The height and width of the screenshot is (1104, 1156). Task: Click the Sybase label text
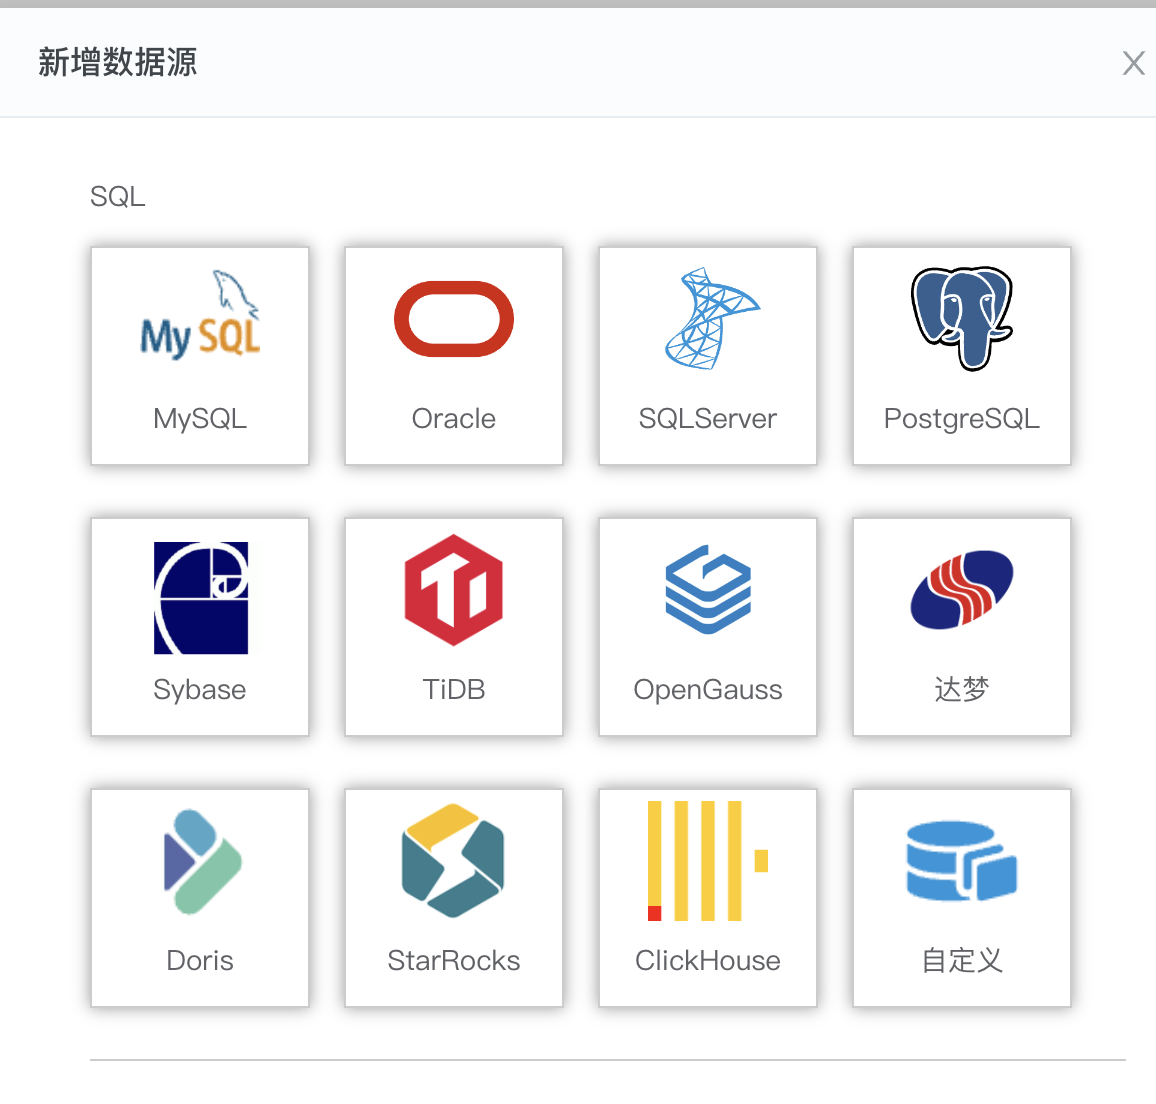tap(200, 690)
